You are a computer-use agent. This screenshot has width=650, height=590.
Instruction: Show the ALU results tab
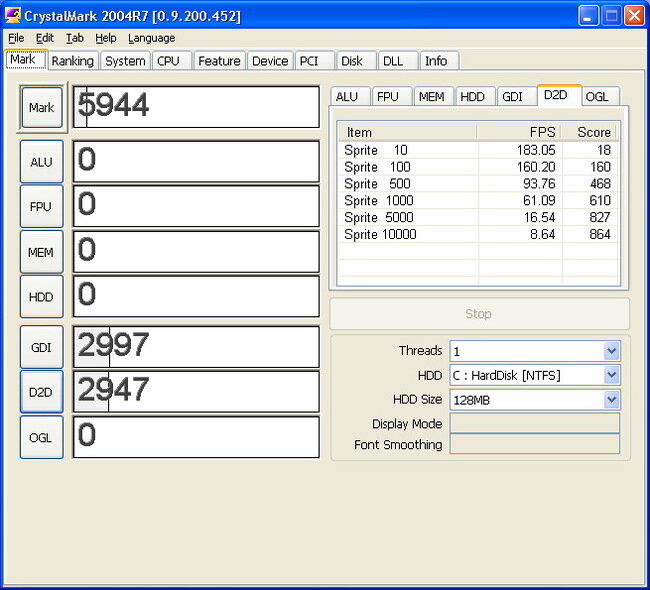tap(350, 96)
